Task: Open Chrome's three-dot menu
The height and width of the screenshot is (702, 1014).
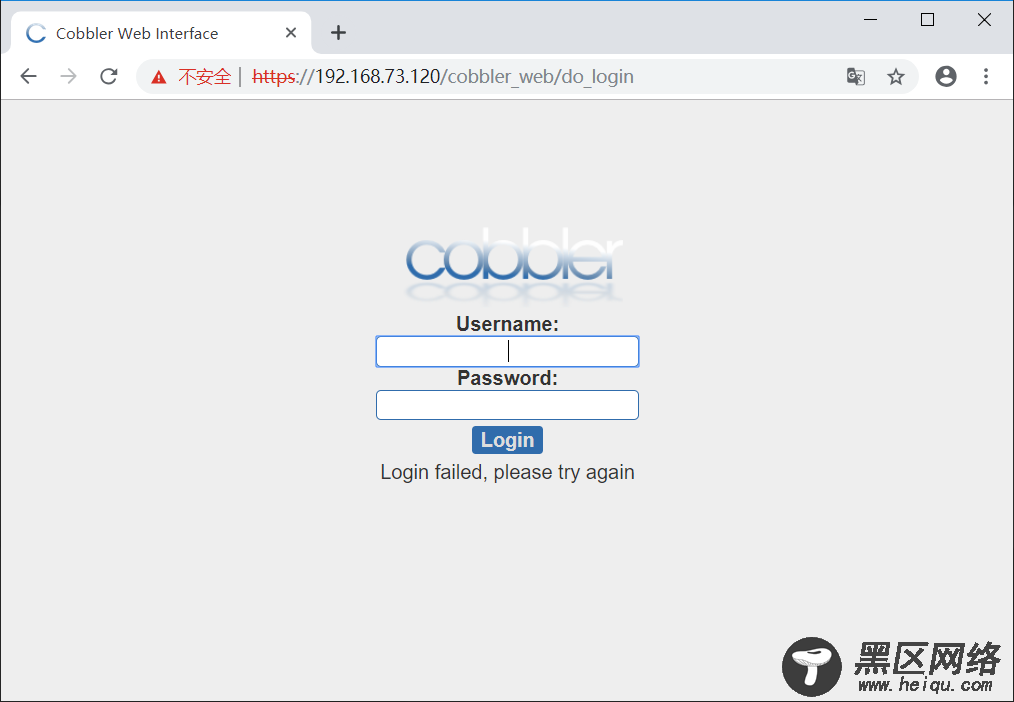Action: point(986,76)
